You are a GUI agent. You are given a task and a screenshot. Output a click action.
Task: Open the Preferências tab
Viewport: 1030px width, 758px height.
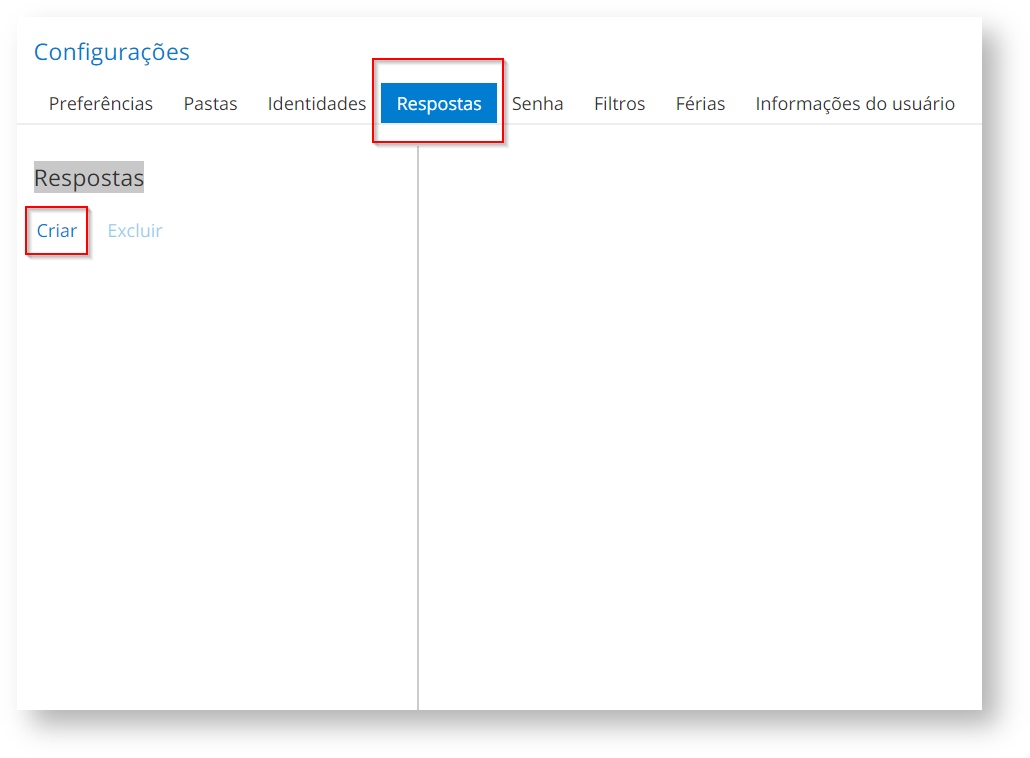point(101,104)
